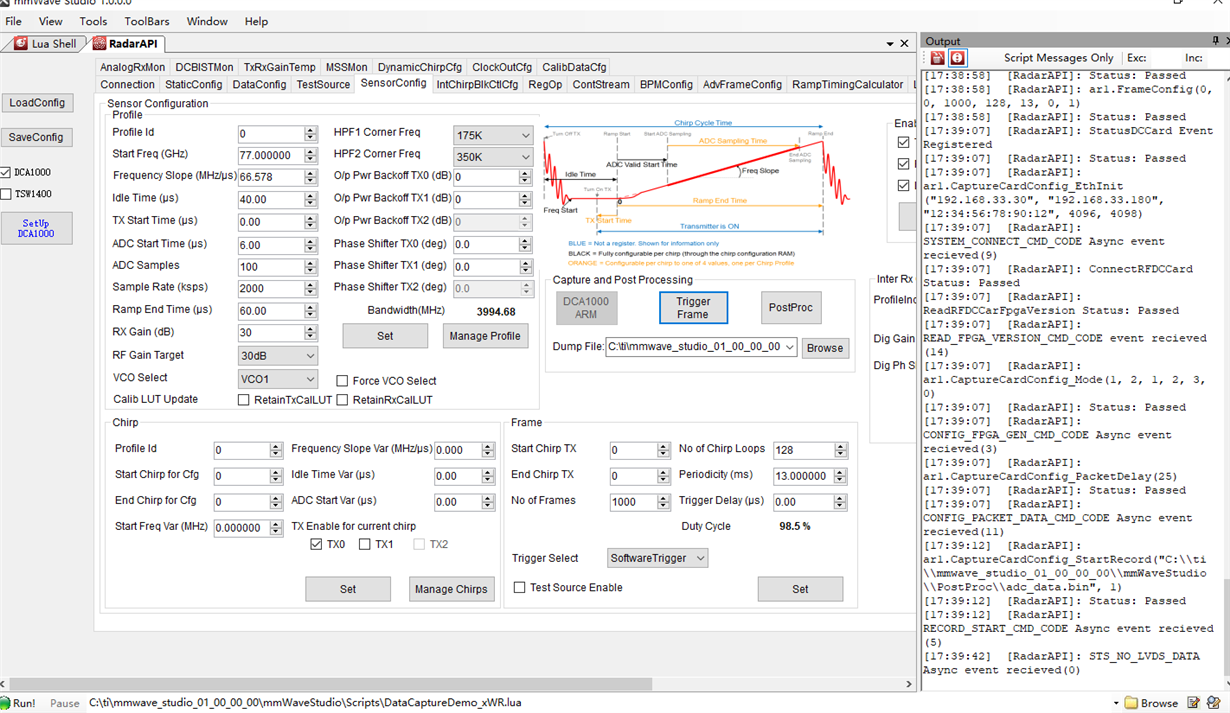The image size is (1230, 713).
Task: Open the HPF1 Corner Freq dropdown
Action: (x=493, y=135)
